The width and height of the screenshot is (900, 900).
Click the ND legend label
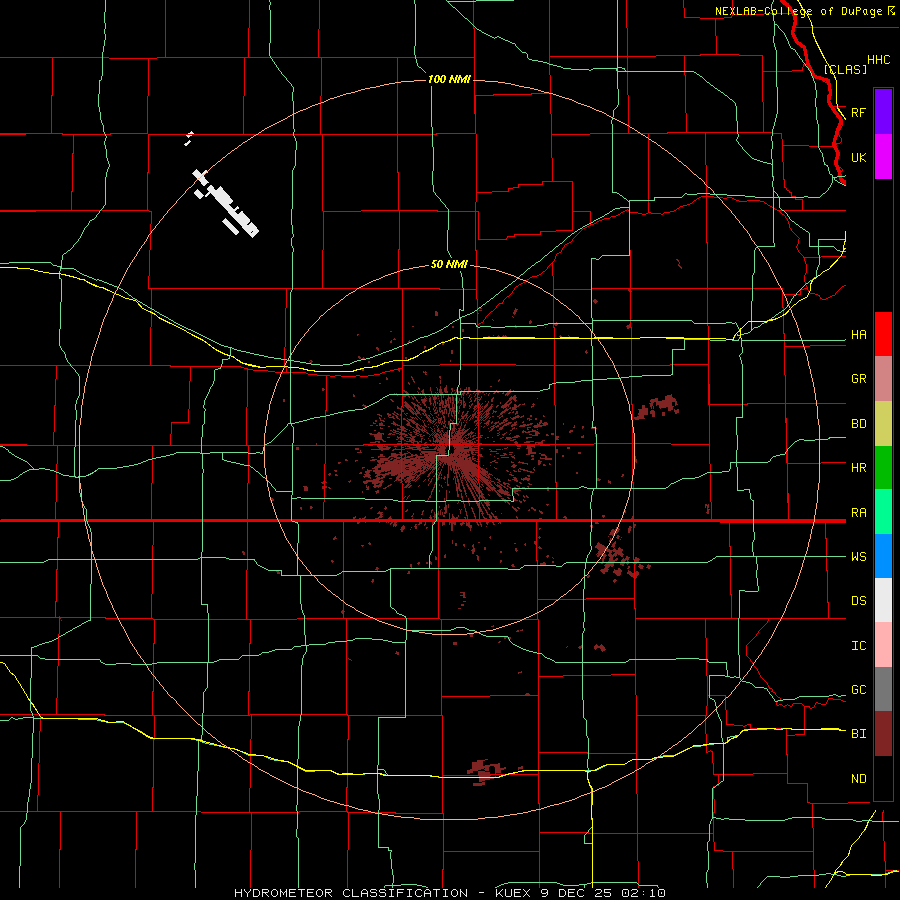coord(858,779)
